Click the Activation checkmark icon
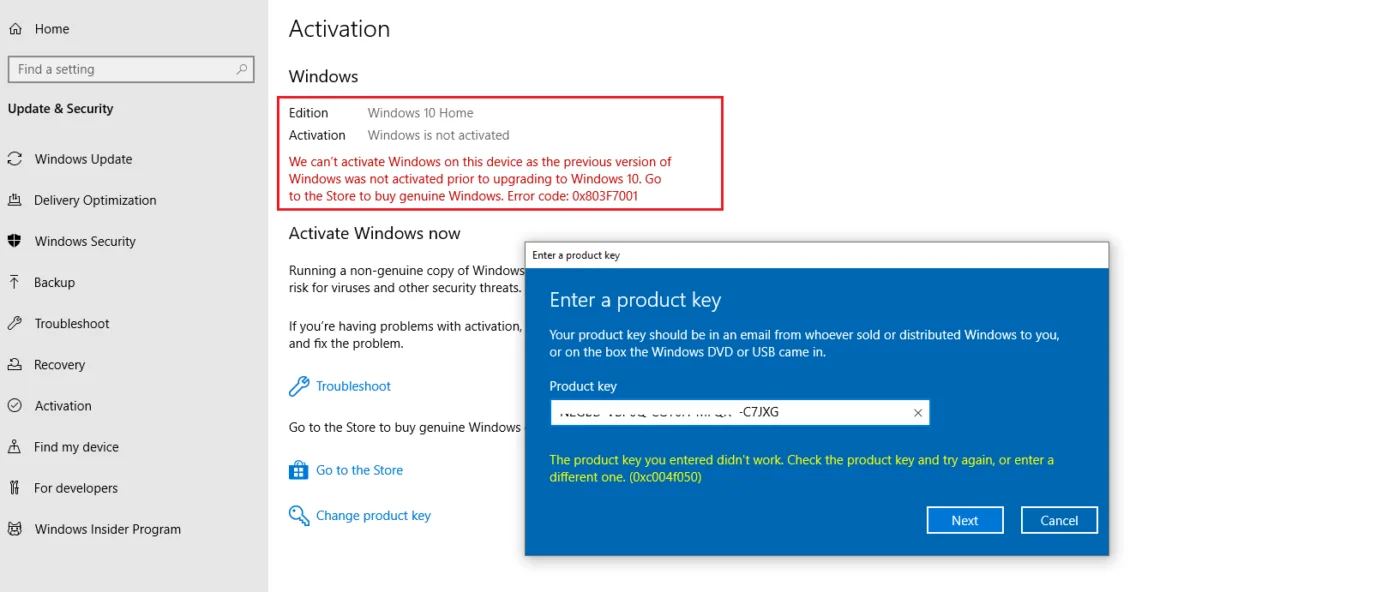Viewport: 1400px width, 592px height. [x=14, y=405]
